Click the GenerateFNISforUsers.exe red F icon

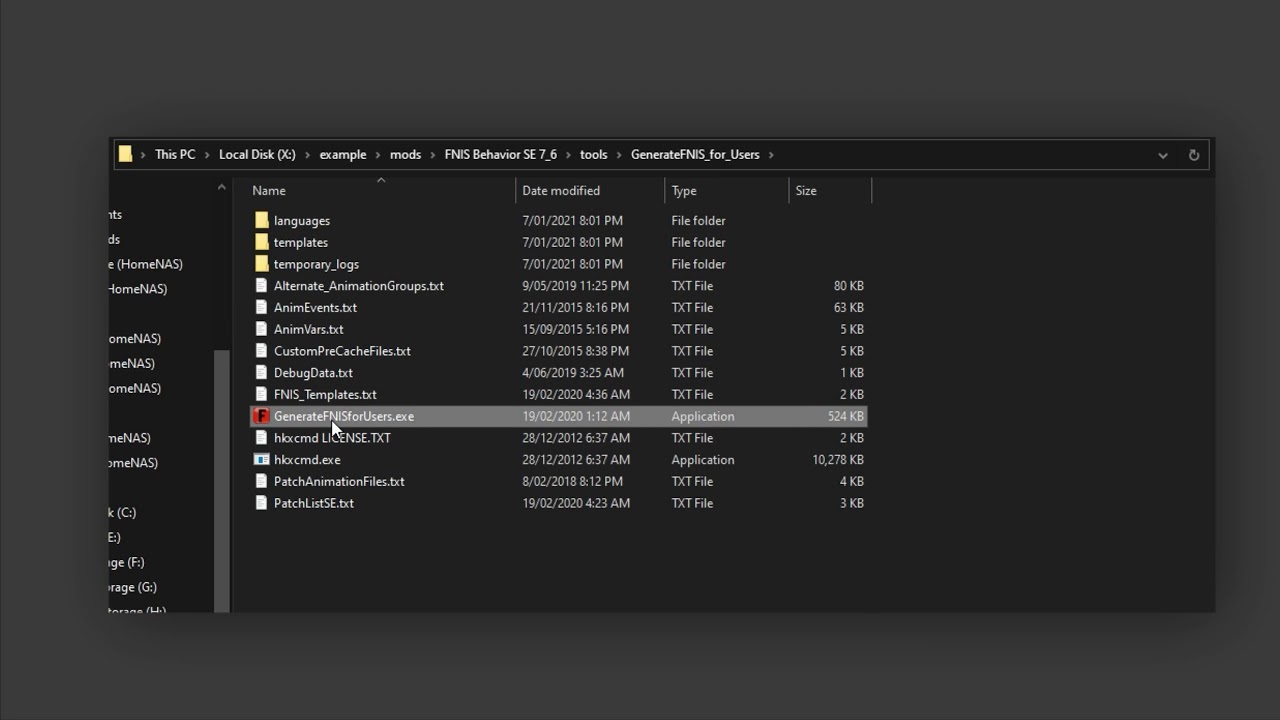coord(262,416)
